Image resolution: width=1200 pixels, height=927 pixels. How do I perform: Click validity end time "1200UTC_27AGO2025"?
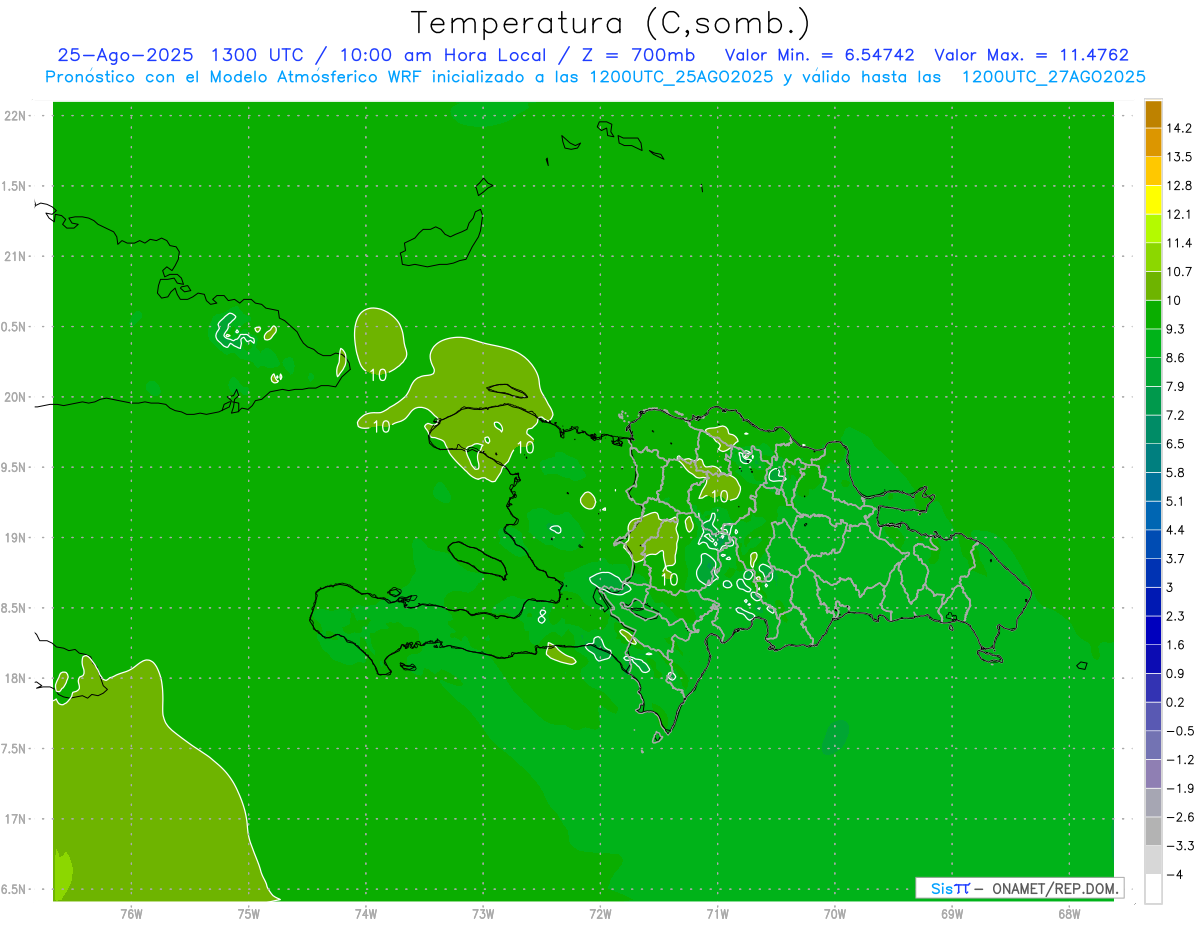pyautogui.click(x=1053, y=77)
